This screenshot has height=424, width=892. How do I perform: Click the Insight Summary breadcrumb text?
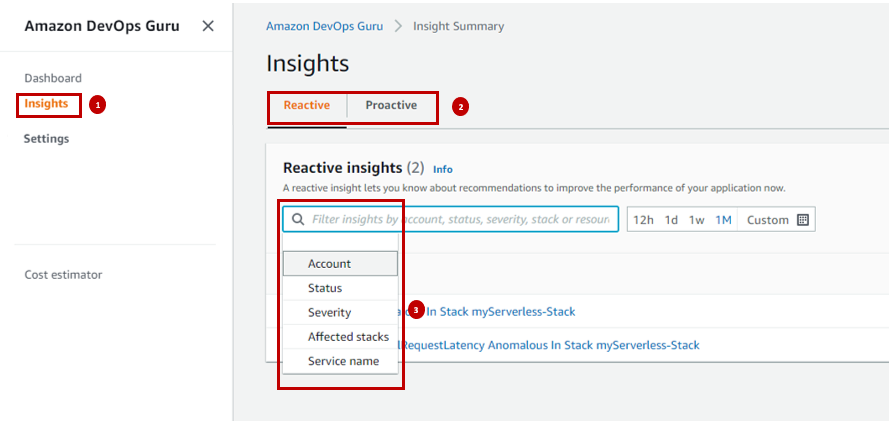pos(459,26)
